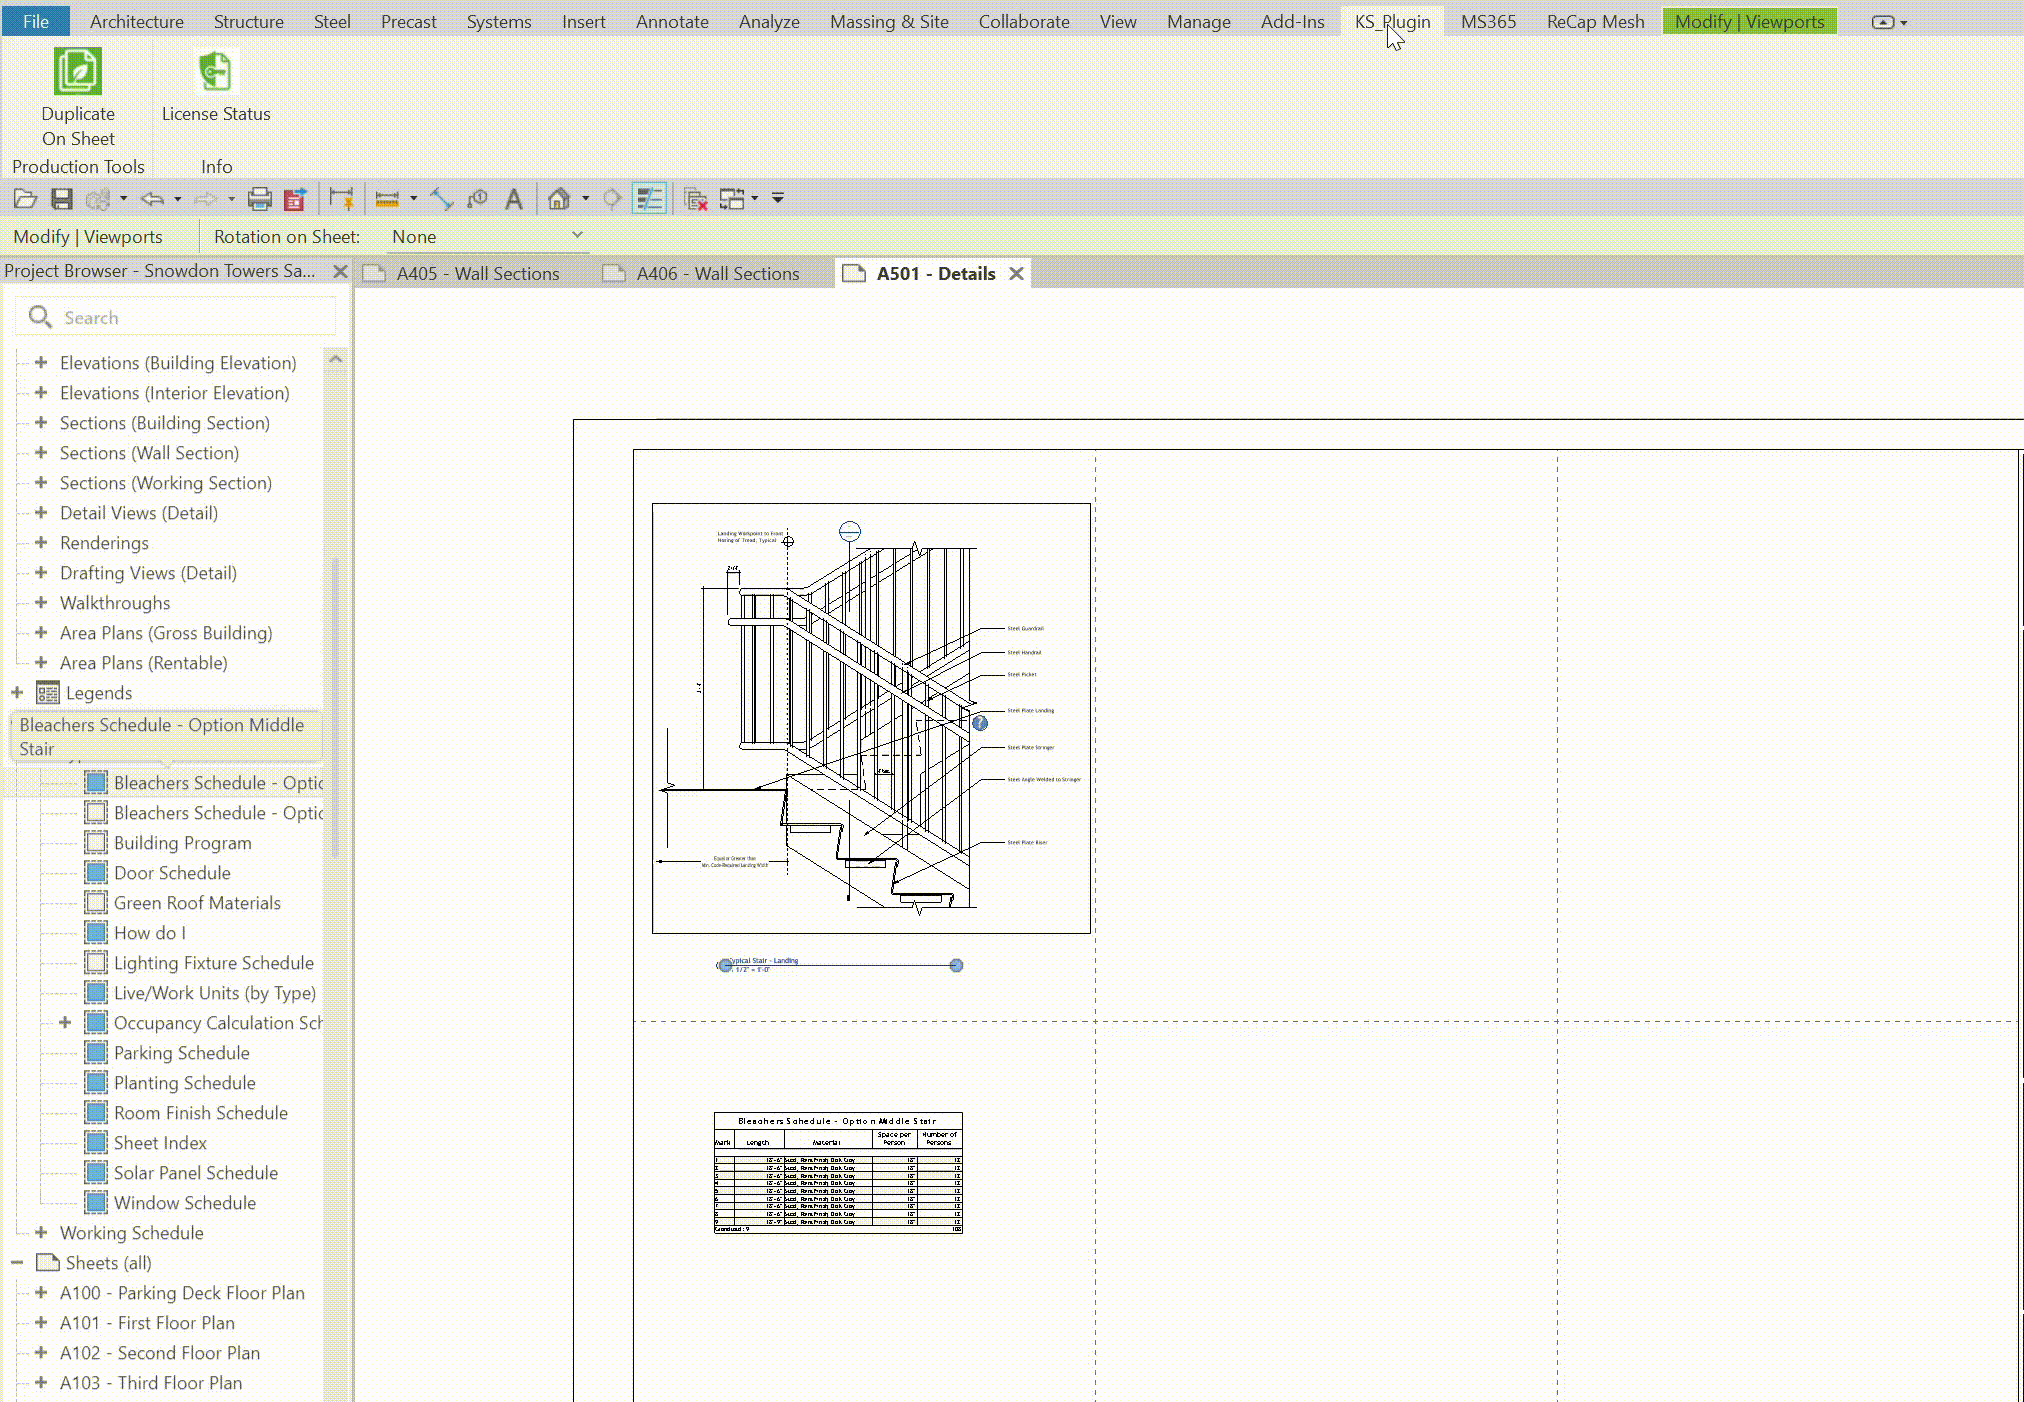
Task: Close the Project Browser panel
Action: [x=340, y=271]
